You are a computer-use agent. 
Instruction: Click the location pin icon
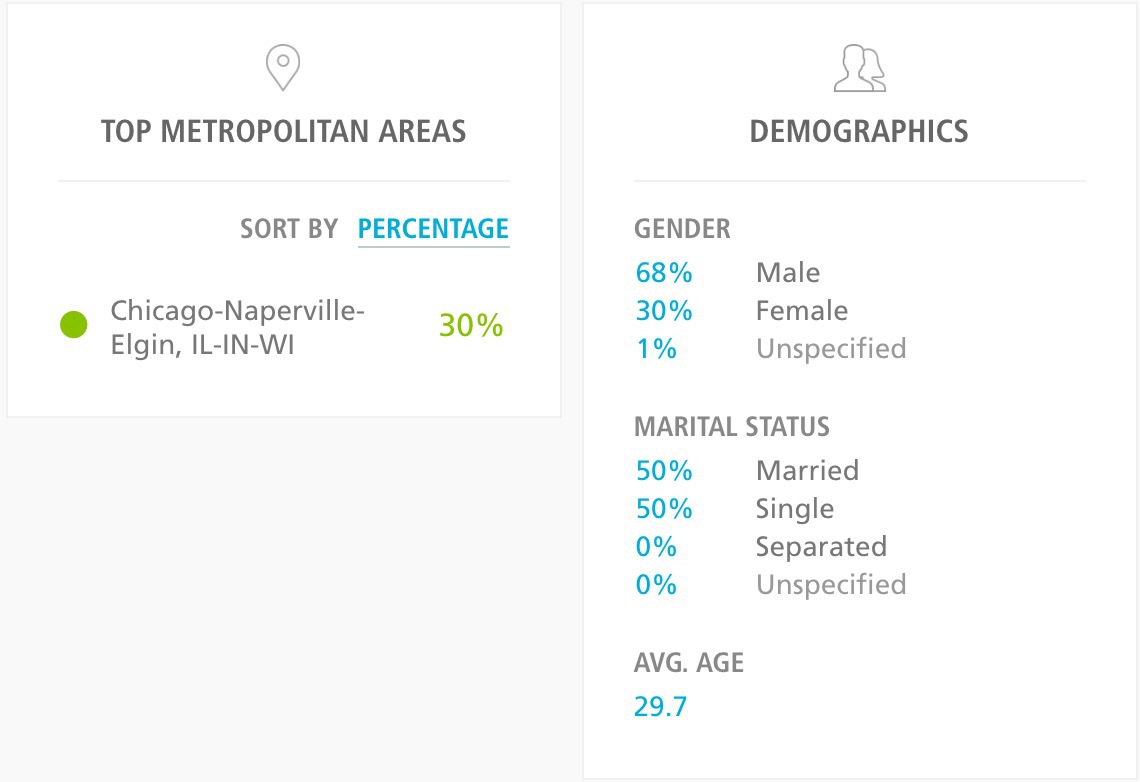click(x=283, y=68)
